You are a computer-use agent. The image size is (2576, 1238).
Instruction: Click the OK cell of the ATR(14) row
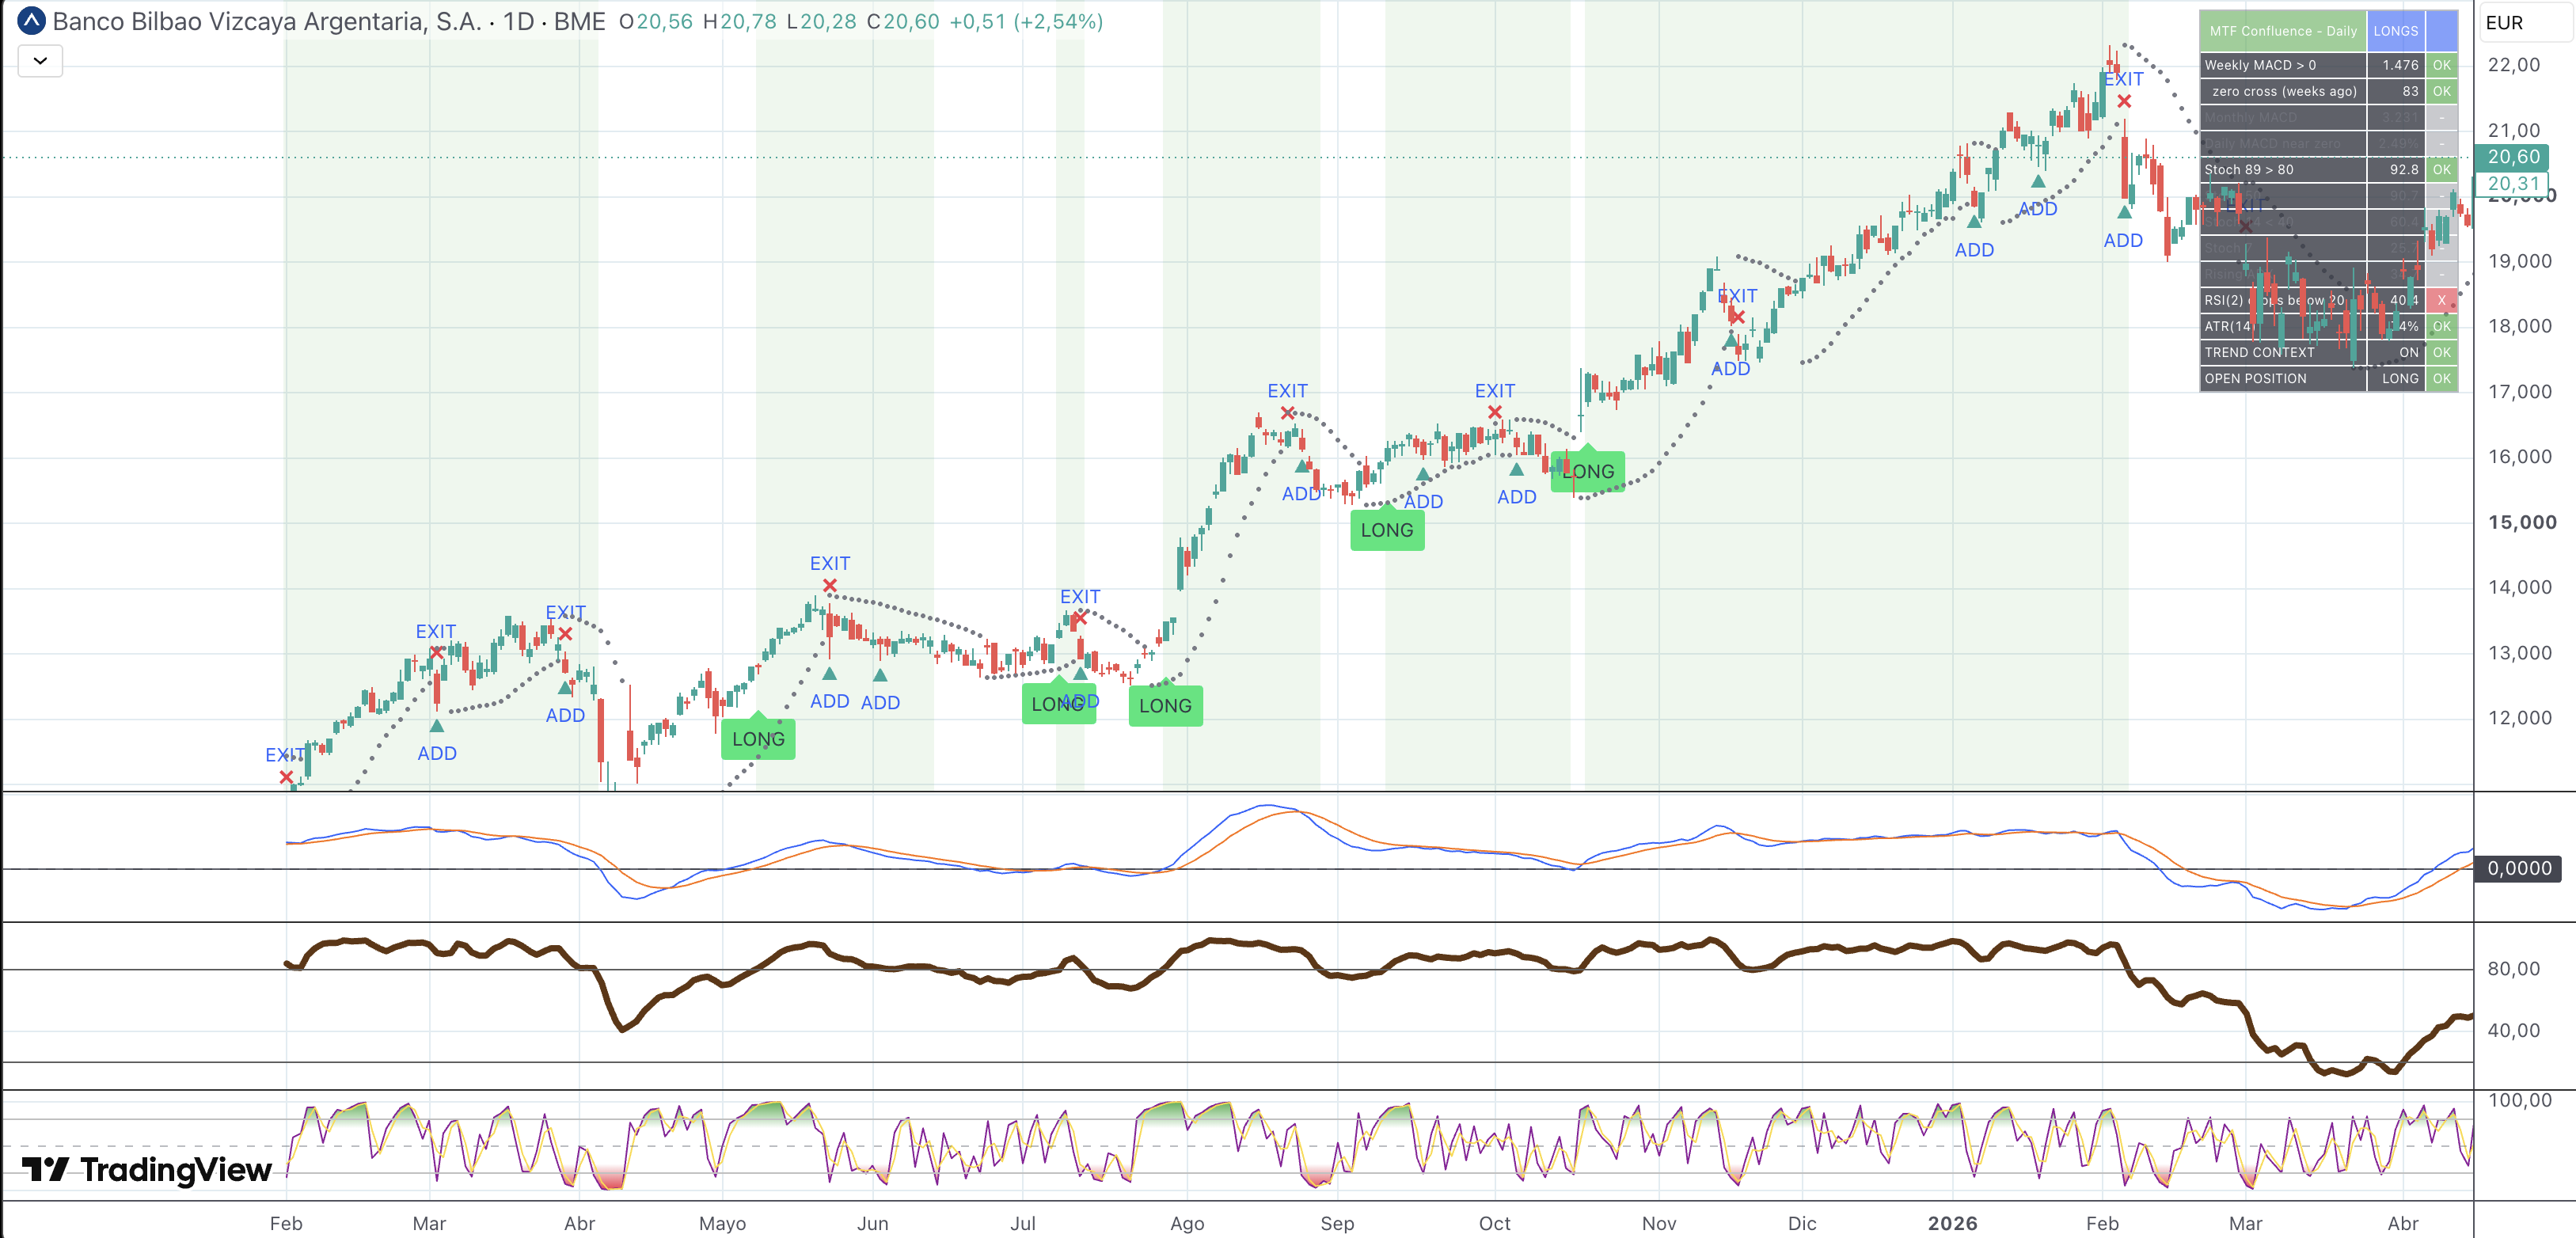pyautogui.click(x=2441, y=326)
